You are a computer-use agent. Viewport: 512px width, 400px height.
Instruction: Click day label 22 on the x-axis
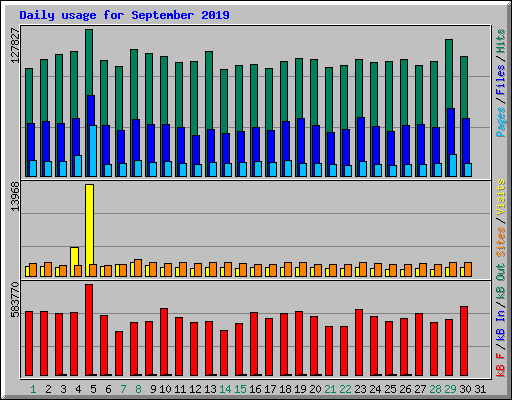345,389
